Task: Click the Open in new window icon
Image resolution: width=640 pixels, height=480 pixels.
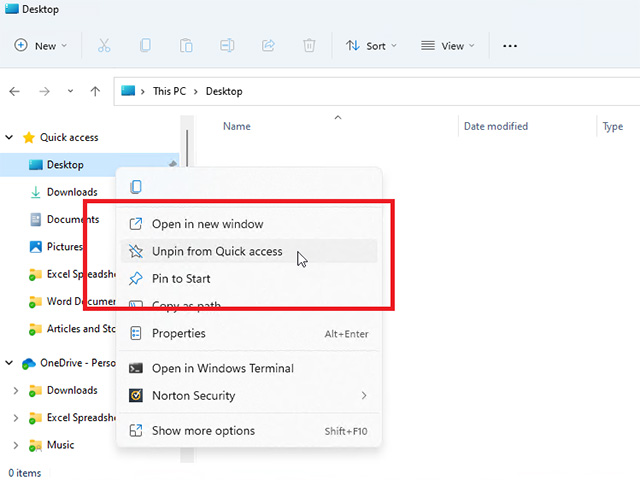Action: (x=136, y=224)
